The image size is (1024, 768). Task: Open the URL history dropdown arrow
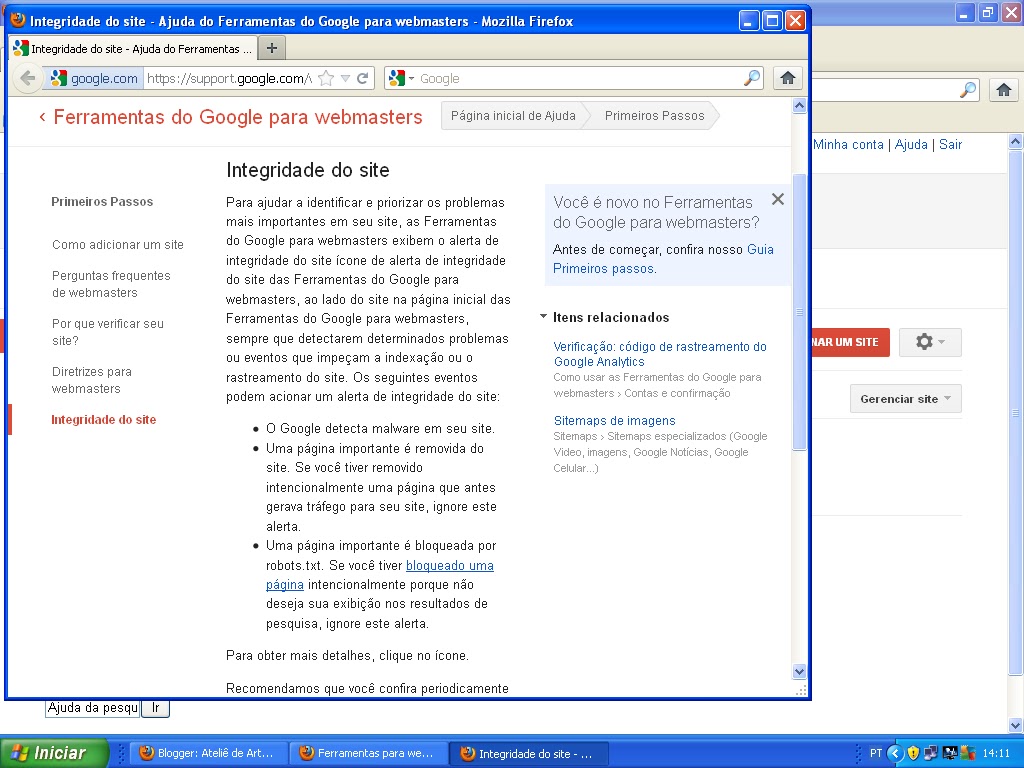click(x=345, y=79)
